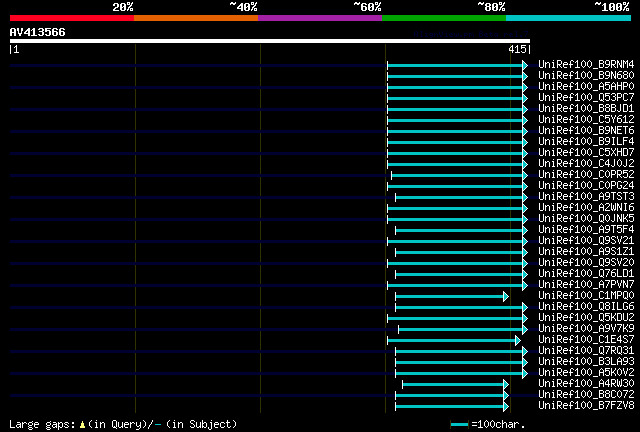Click the 415 query end position label
The image size is (640, 432).
click(517, 50)
